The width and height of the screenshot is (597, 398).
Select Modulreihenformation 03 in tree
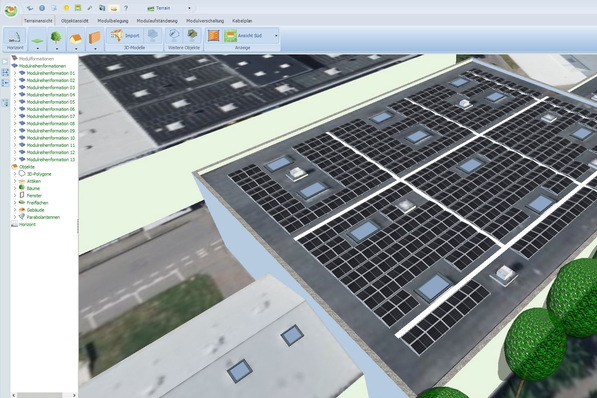click(51, 88)
